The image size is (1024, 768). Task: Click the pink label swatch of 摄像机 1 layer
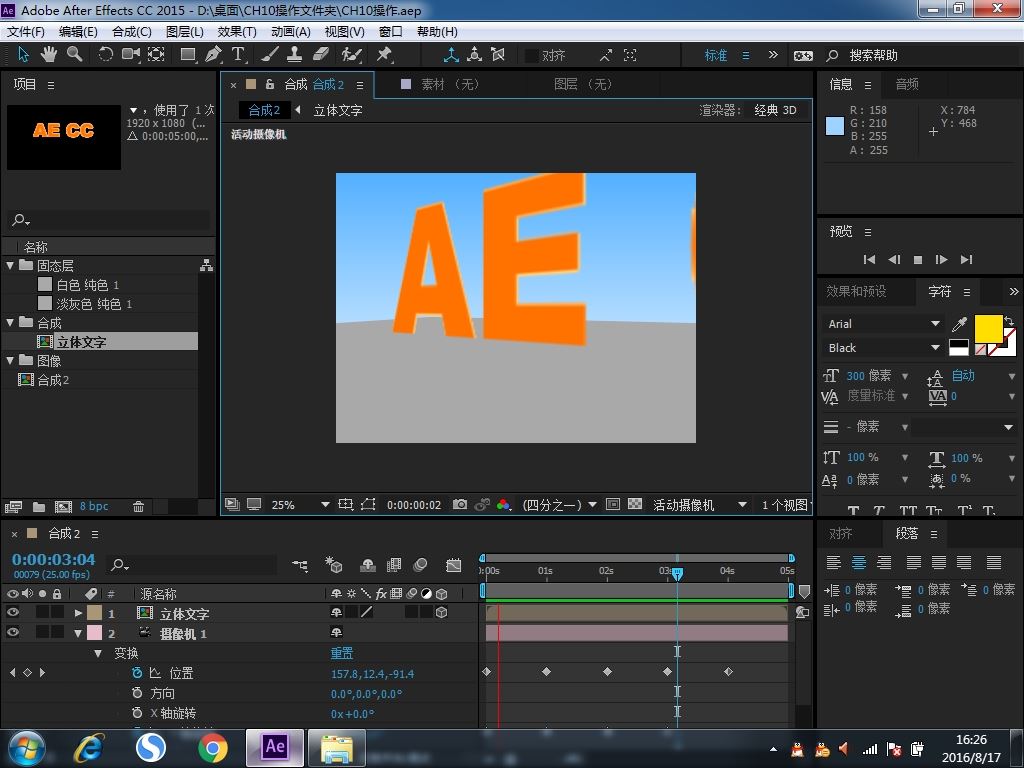click(x=95, y=633)
